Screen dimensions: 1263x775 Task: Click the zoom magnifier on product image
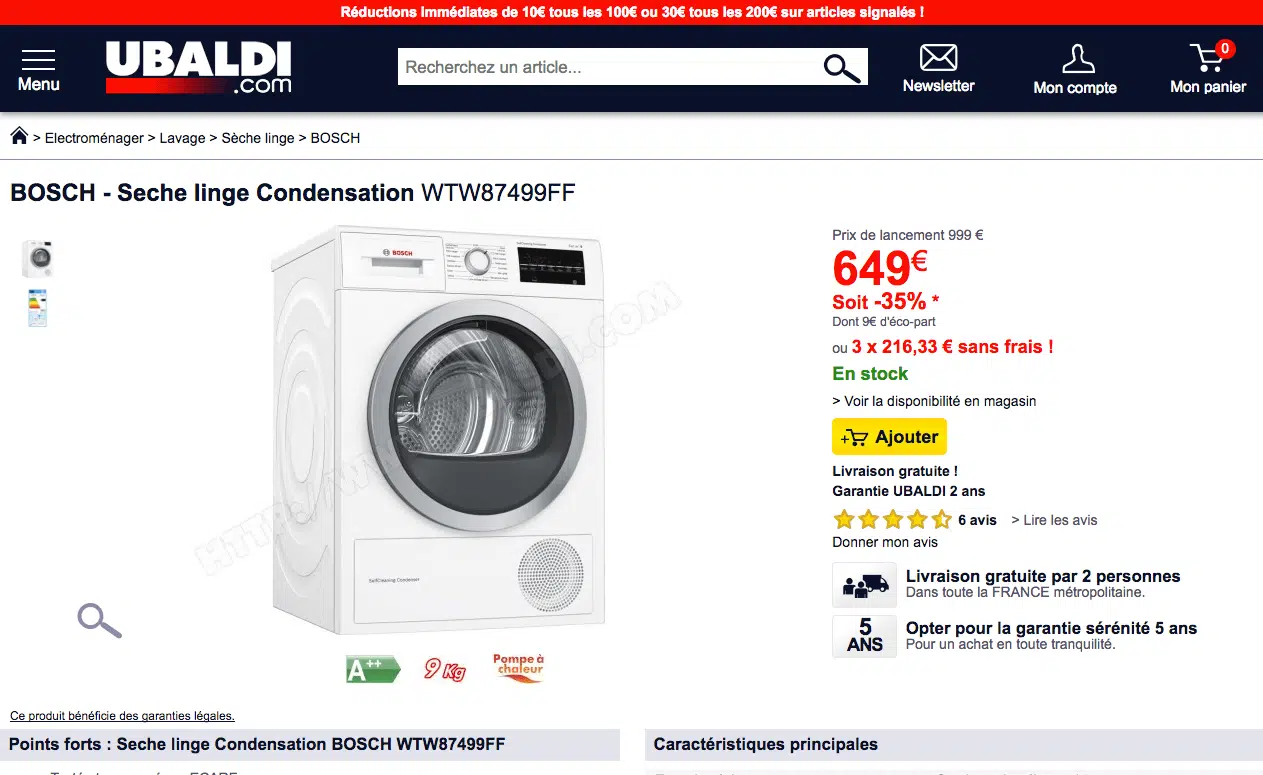tap(99, 620)
